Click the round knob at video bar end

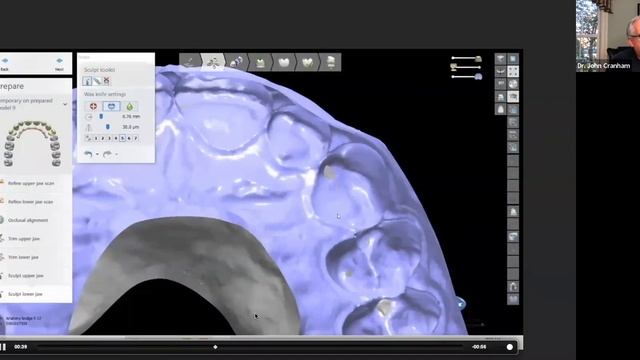tap(509, 347)
